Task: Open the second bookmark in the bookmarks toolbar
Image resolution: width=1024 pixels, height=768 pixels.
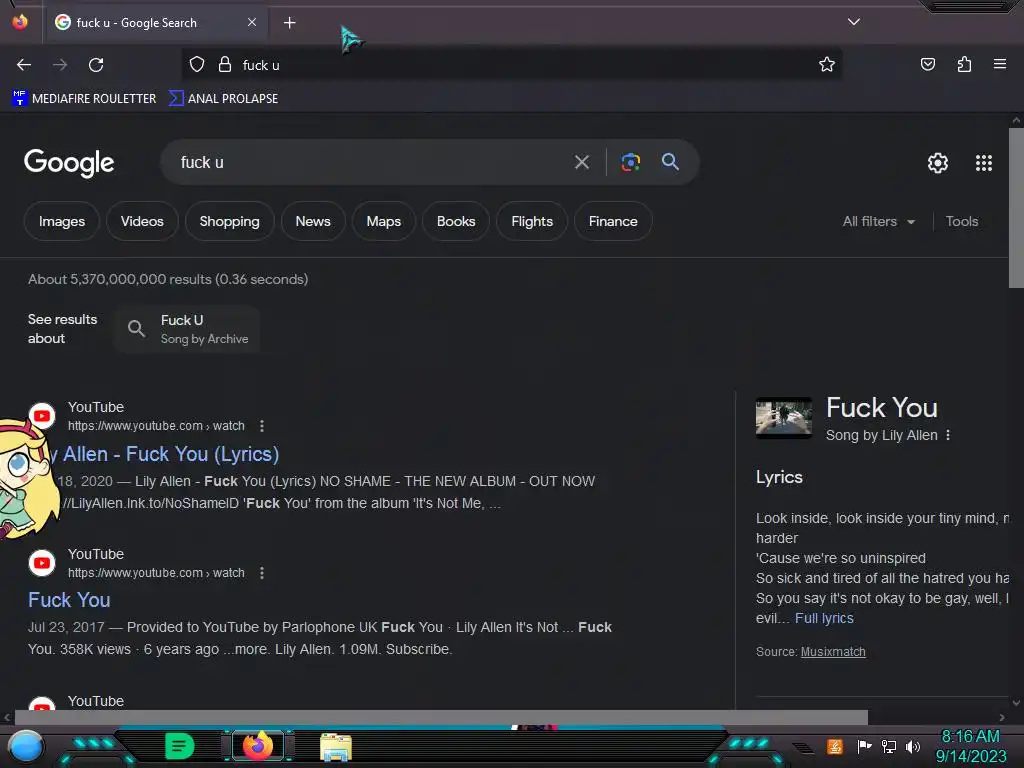Action: coord(223,99)
